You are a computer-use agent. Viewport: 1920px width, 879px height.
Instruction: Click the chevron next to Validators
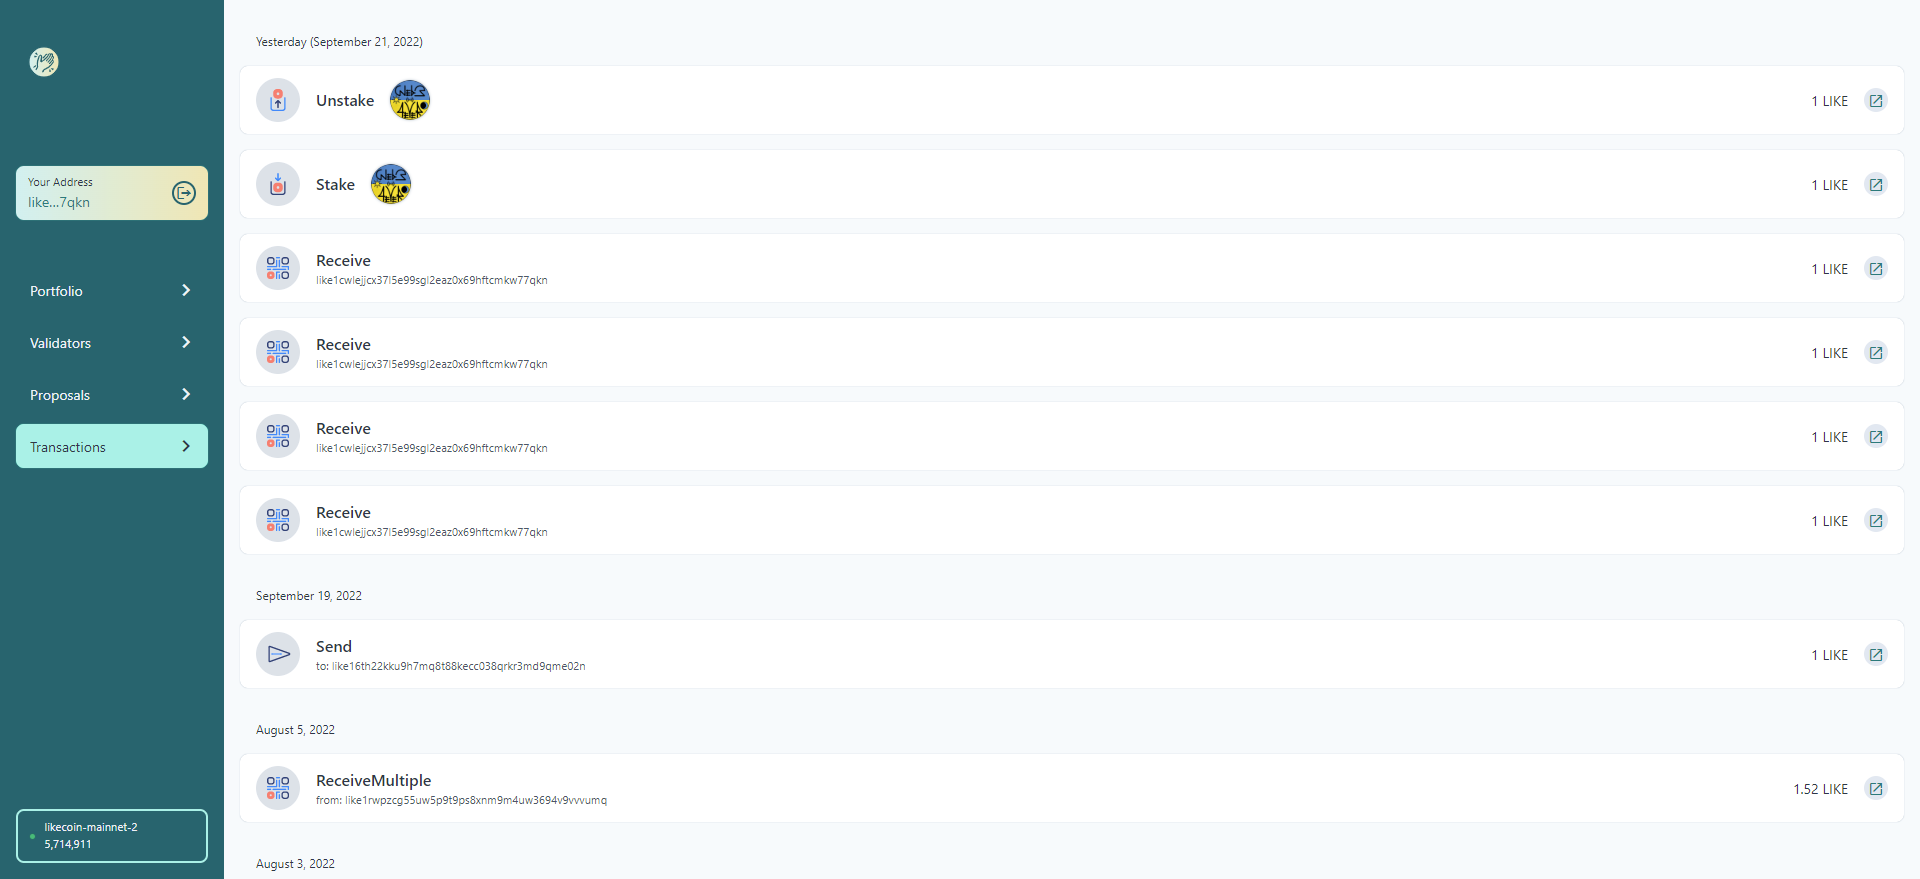pos(186,342)
